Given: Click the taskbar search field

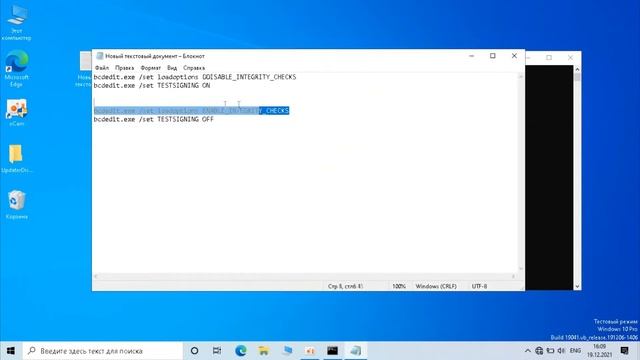Looking at the screenshot, I should [x=102, y=351].
